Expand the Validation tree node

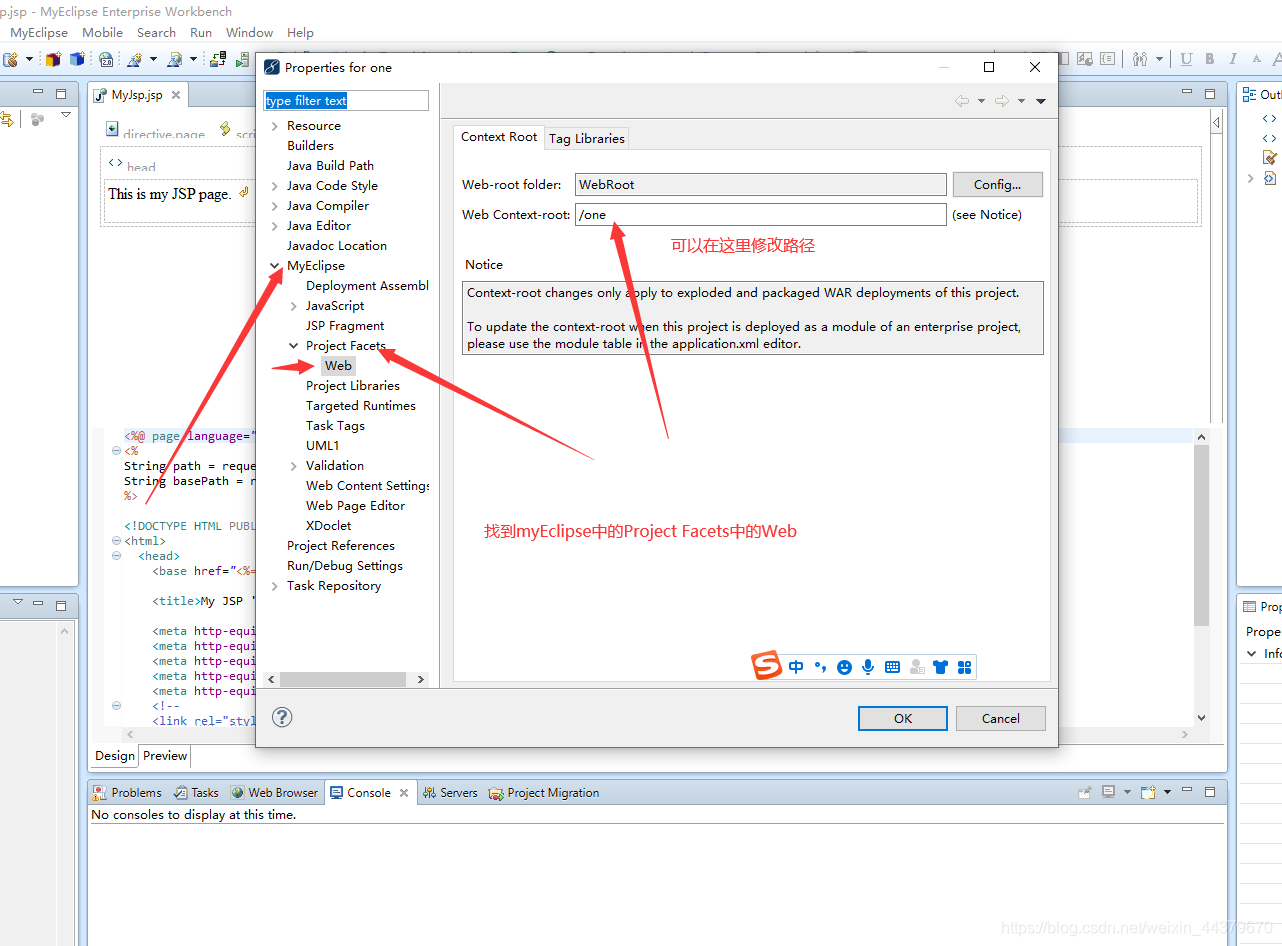pos(294,466)
